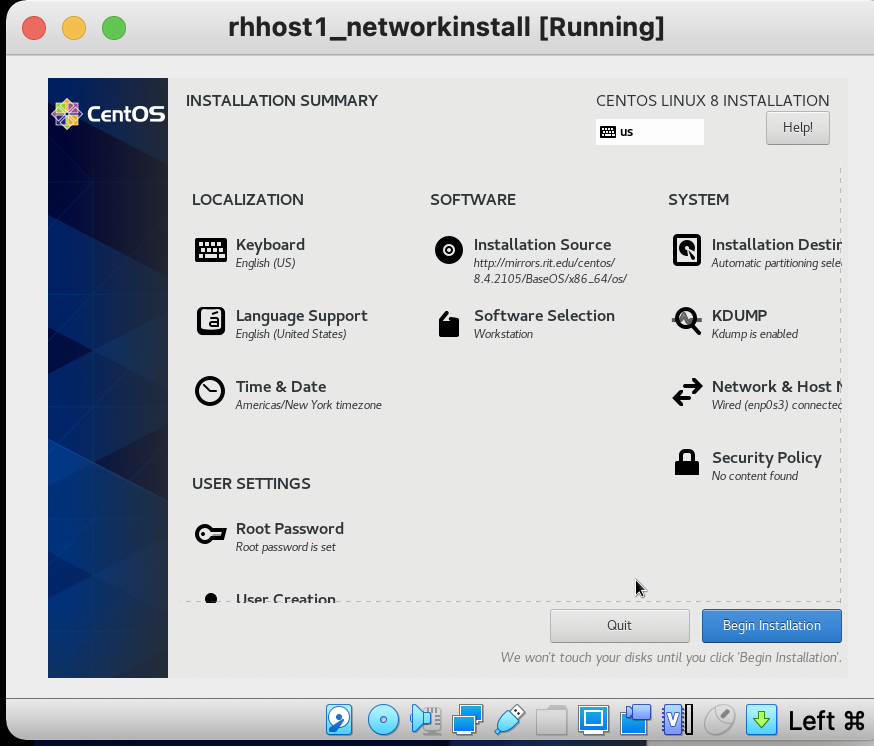Click the Workstation software selection text

click(503, 334)
